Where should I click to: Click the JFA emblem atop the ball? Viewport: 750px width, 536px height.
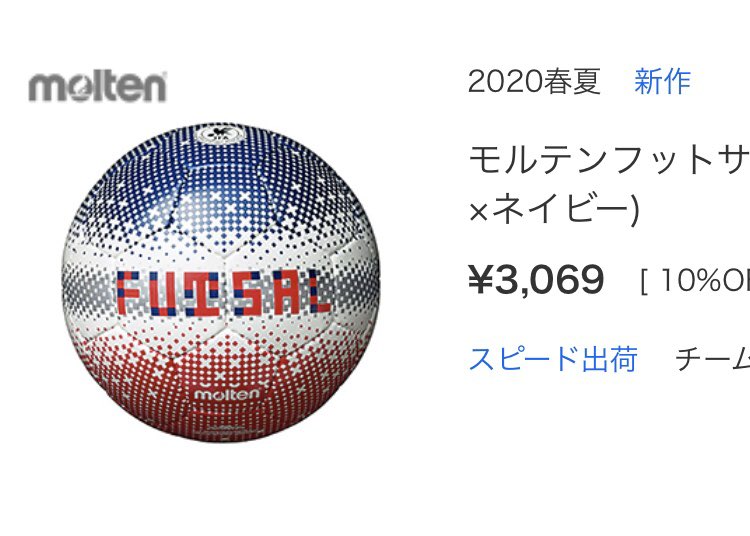point(221,133)
